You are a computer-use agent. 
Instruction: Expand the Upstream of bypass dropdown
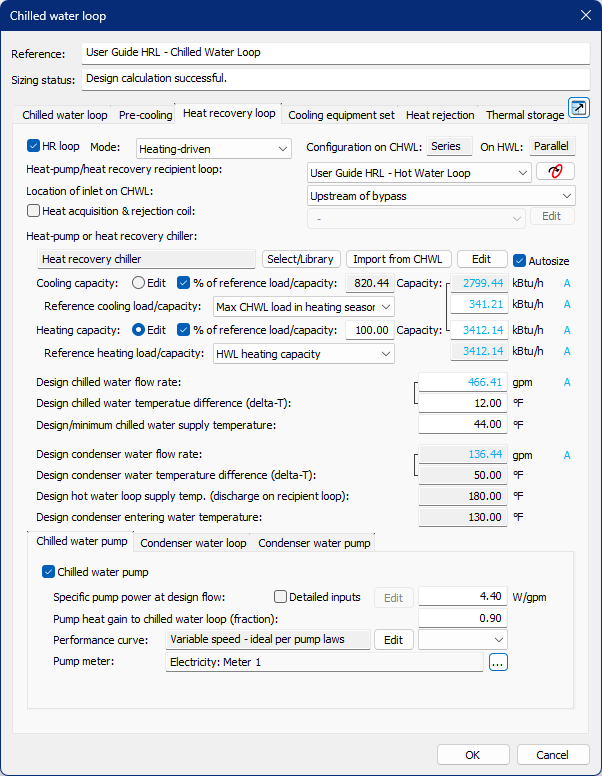(441, 196)
